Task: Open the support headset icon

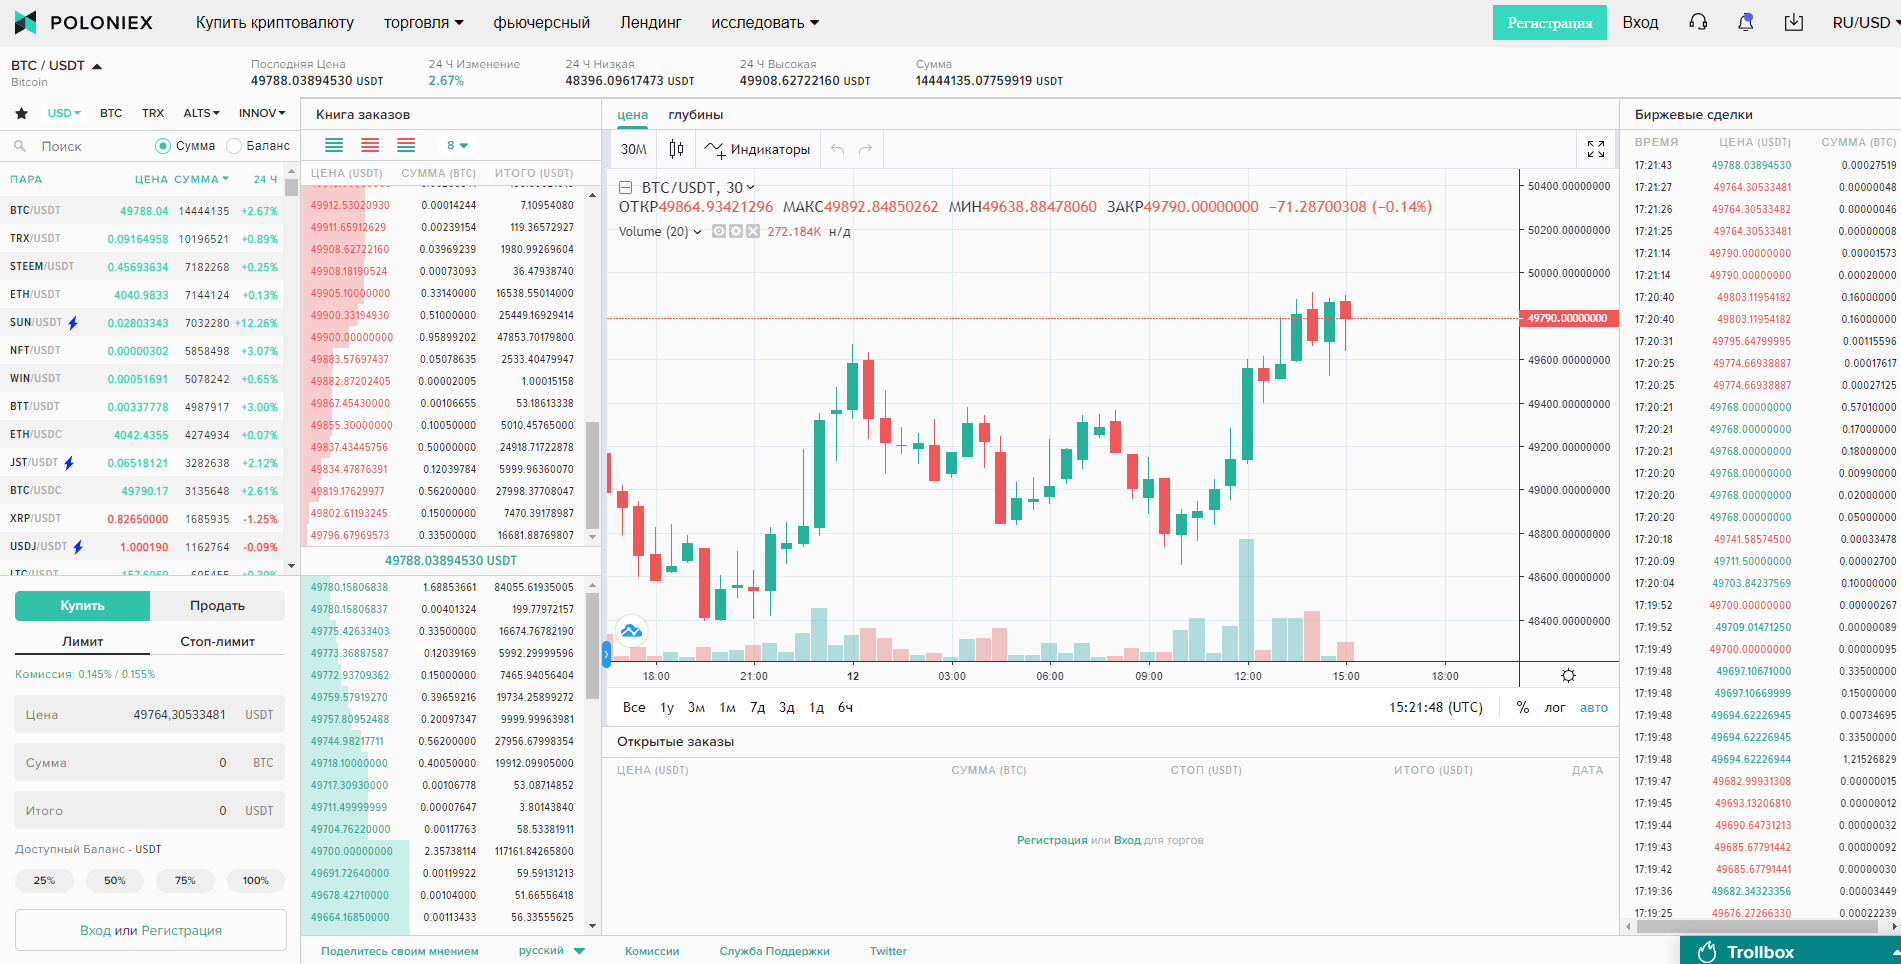Action: (1698, 22)
